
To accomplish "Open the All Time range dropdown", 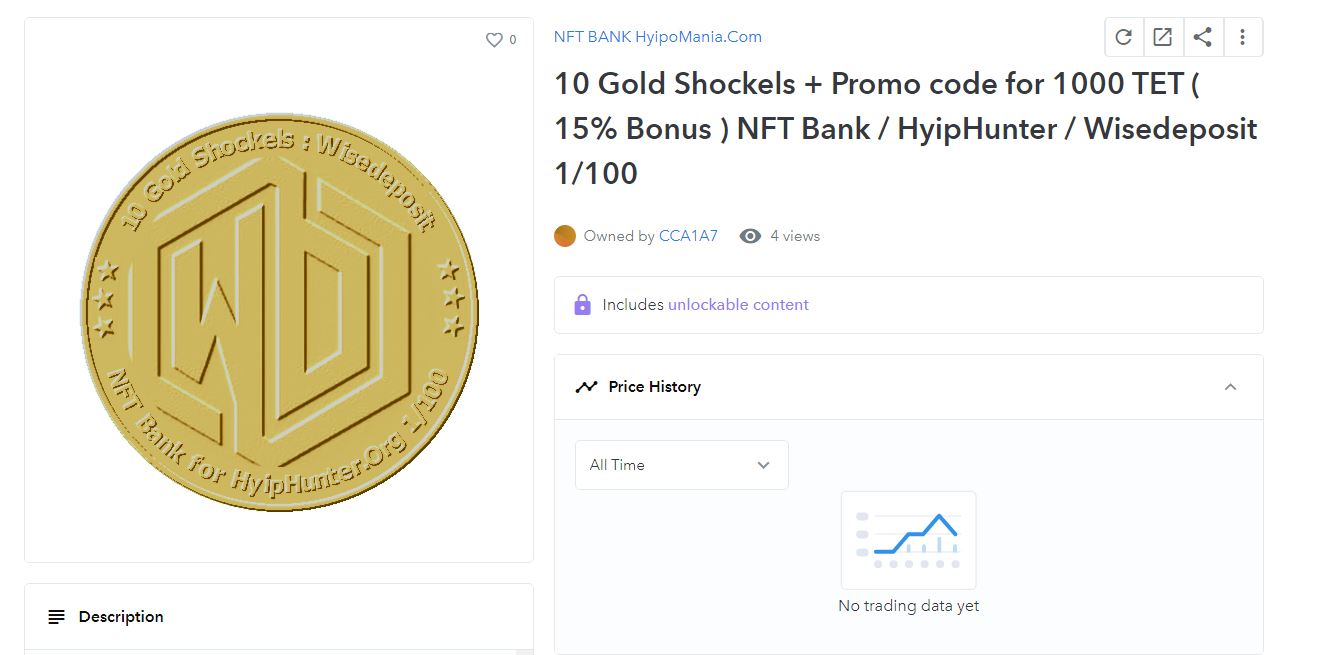I will (x=681, y=465).
